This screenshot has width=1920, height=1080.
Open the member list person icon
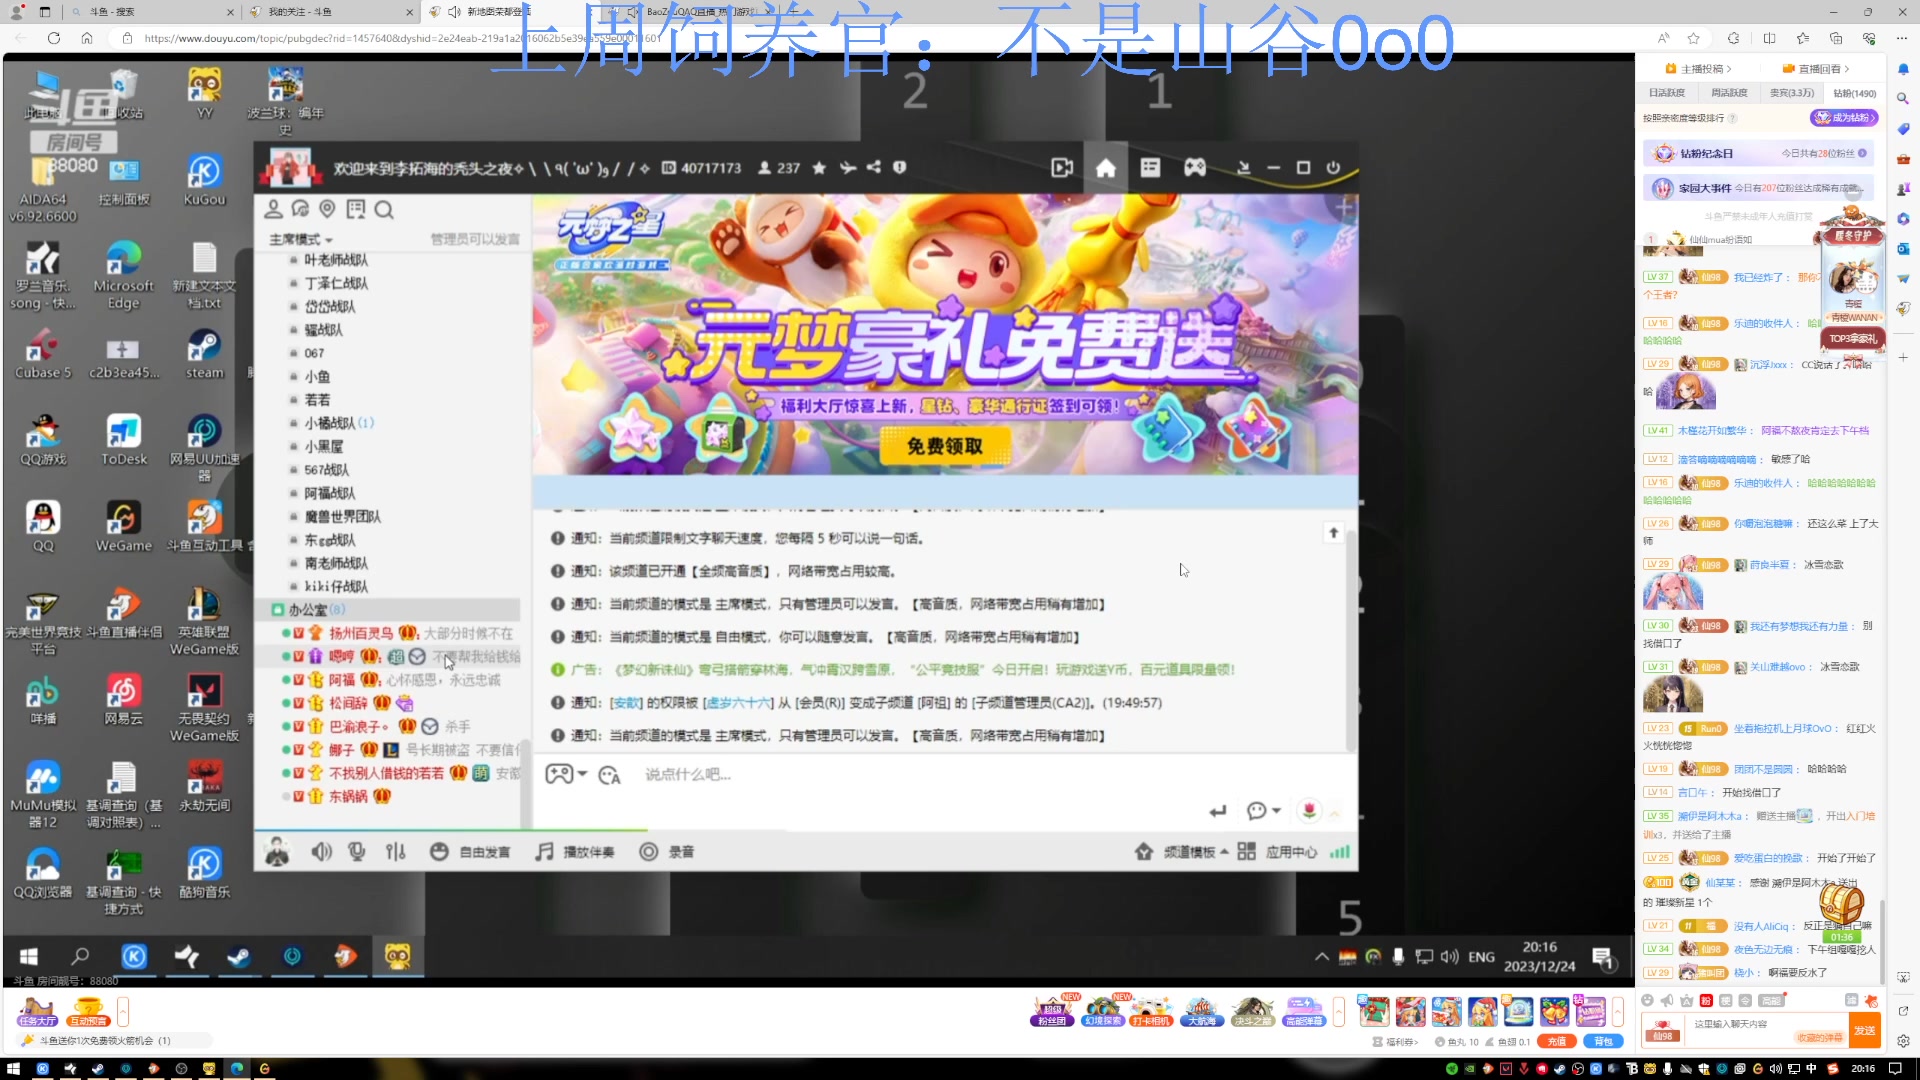[273, 209]
